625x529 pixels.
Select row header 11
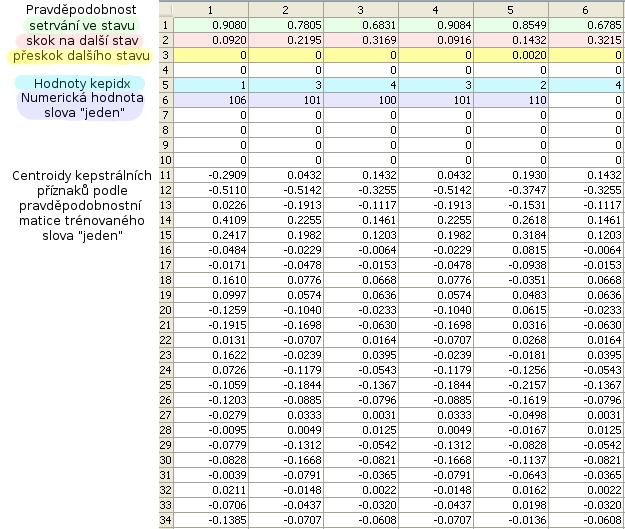[x=166, y=175]
